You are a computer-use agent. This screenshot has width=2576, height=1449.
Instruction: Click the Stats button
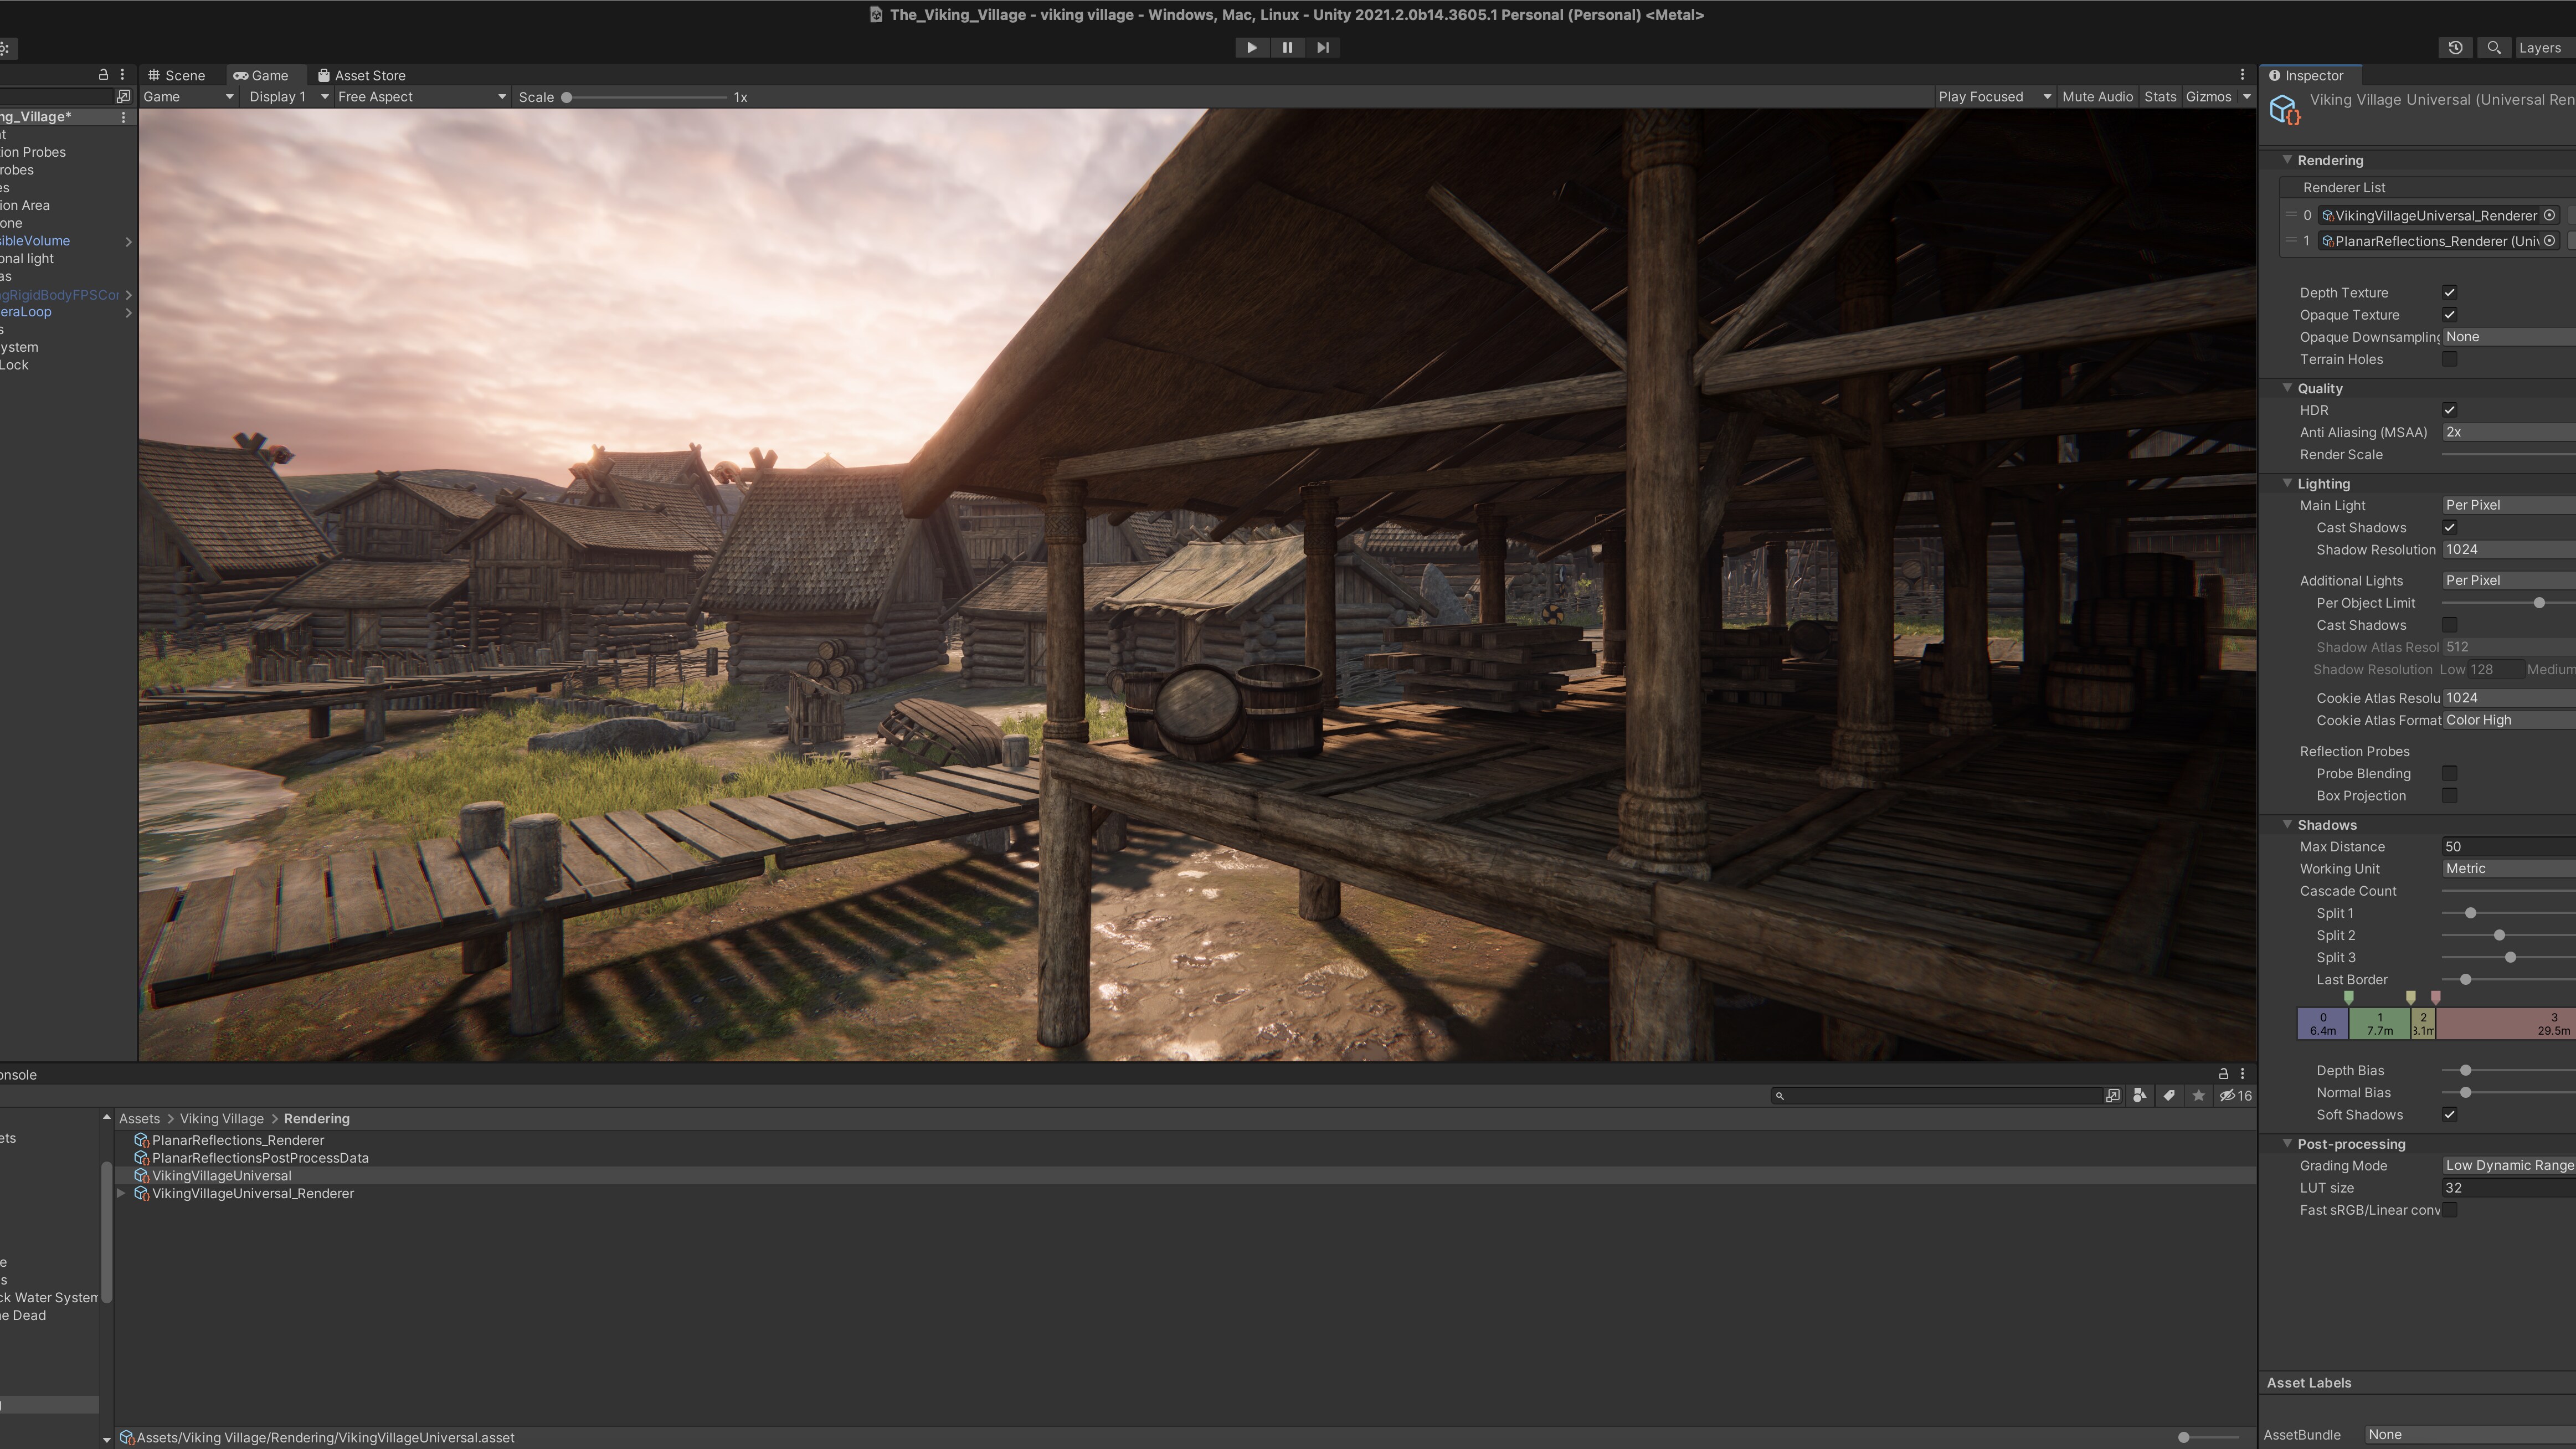pyautogui.click(x=2160, y=97)
